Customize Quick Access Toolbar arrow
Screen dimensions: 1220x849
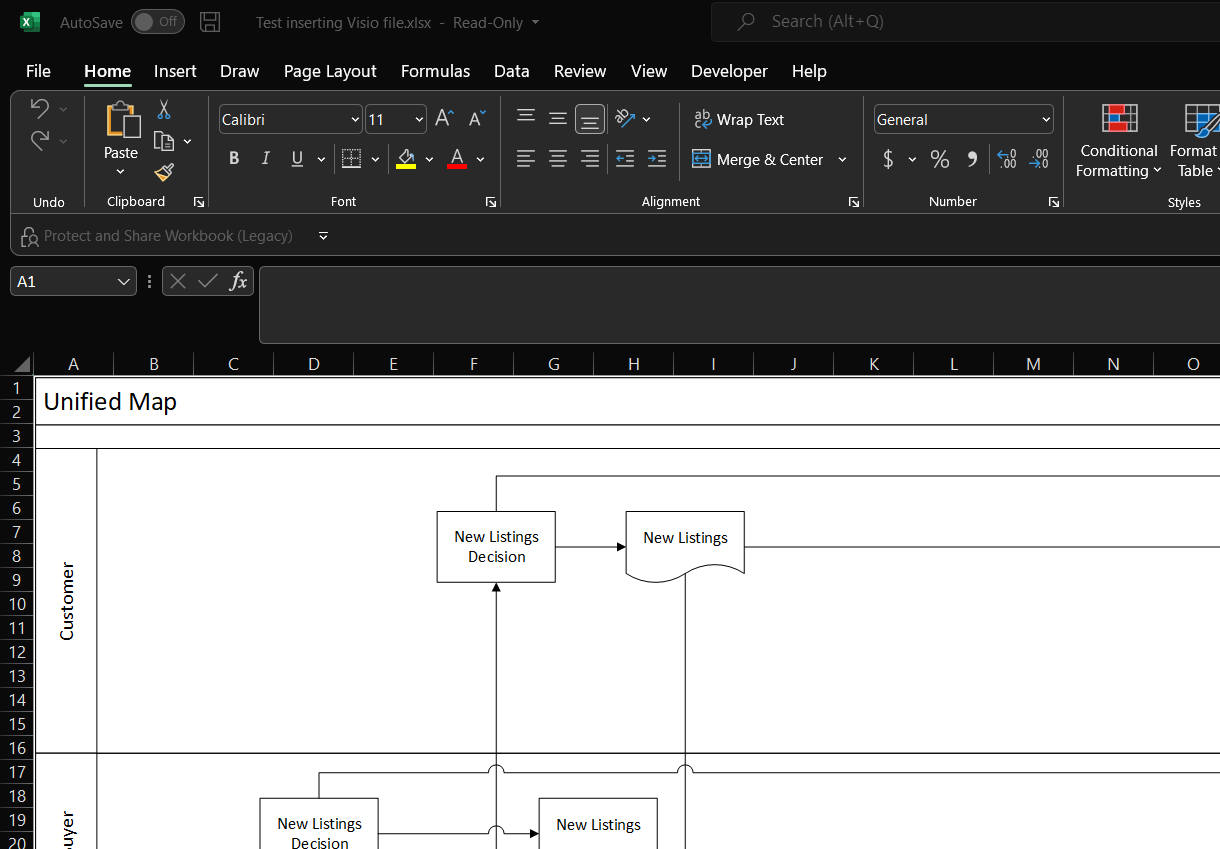[x=323, y=236]
